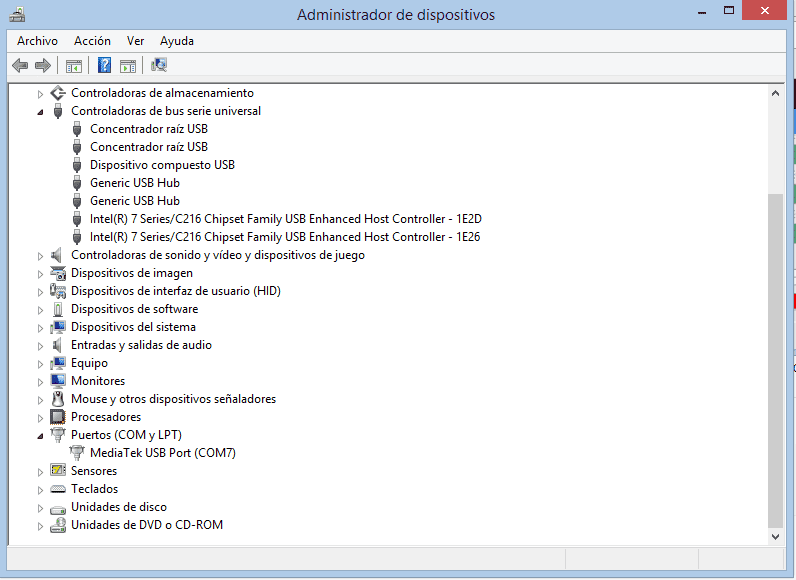Minimize the Administrador de dispositivos window

pyautogui.click(x=702, y=12)
